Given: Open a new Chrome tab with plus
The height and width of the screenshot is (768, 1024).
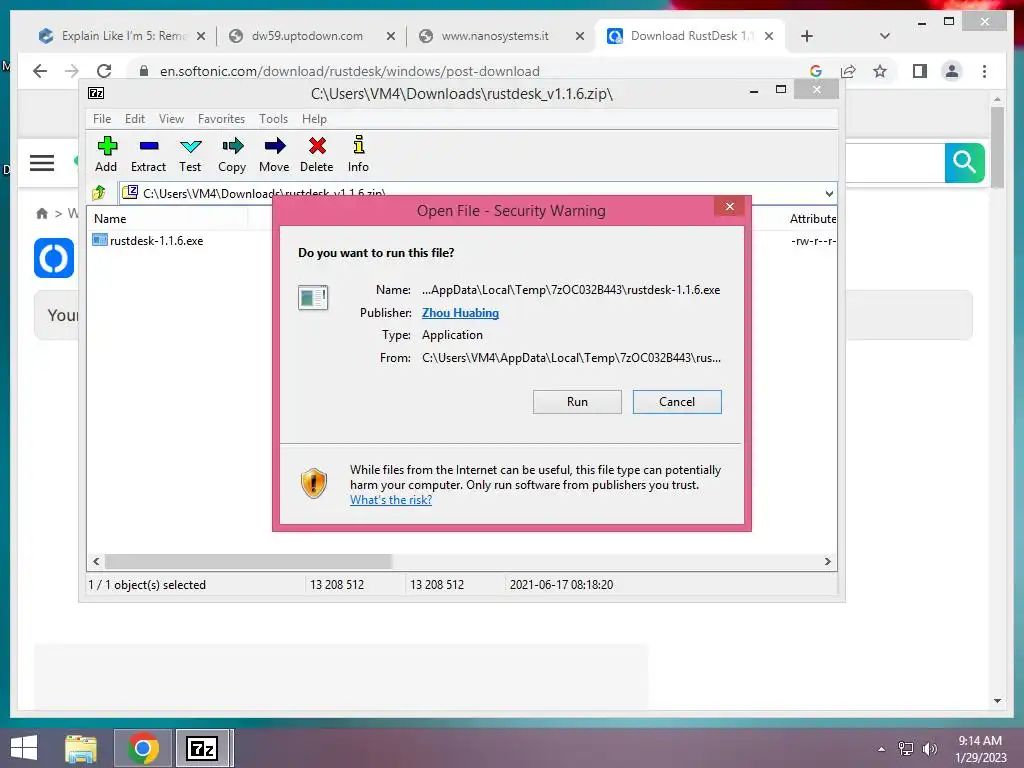Looking at the screenshot, I should click(x=807, y=36).
